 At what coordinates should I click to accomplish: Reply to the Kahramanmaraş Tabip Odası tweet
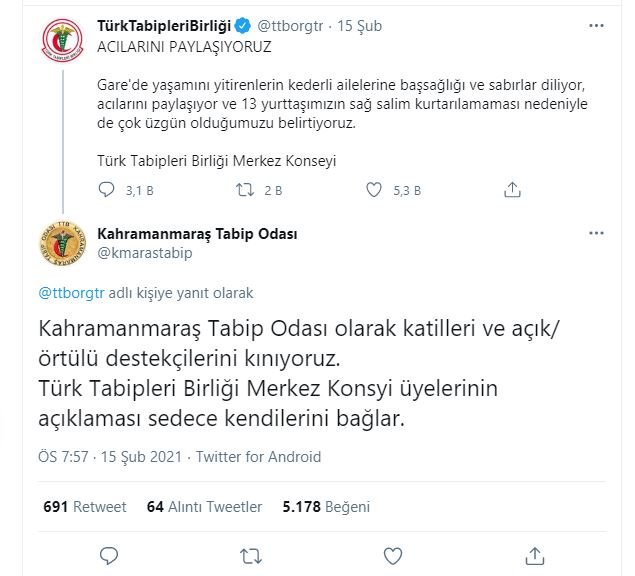108,553
